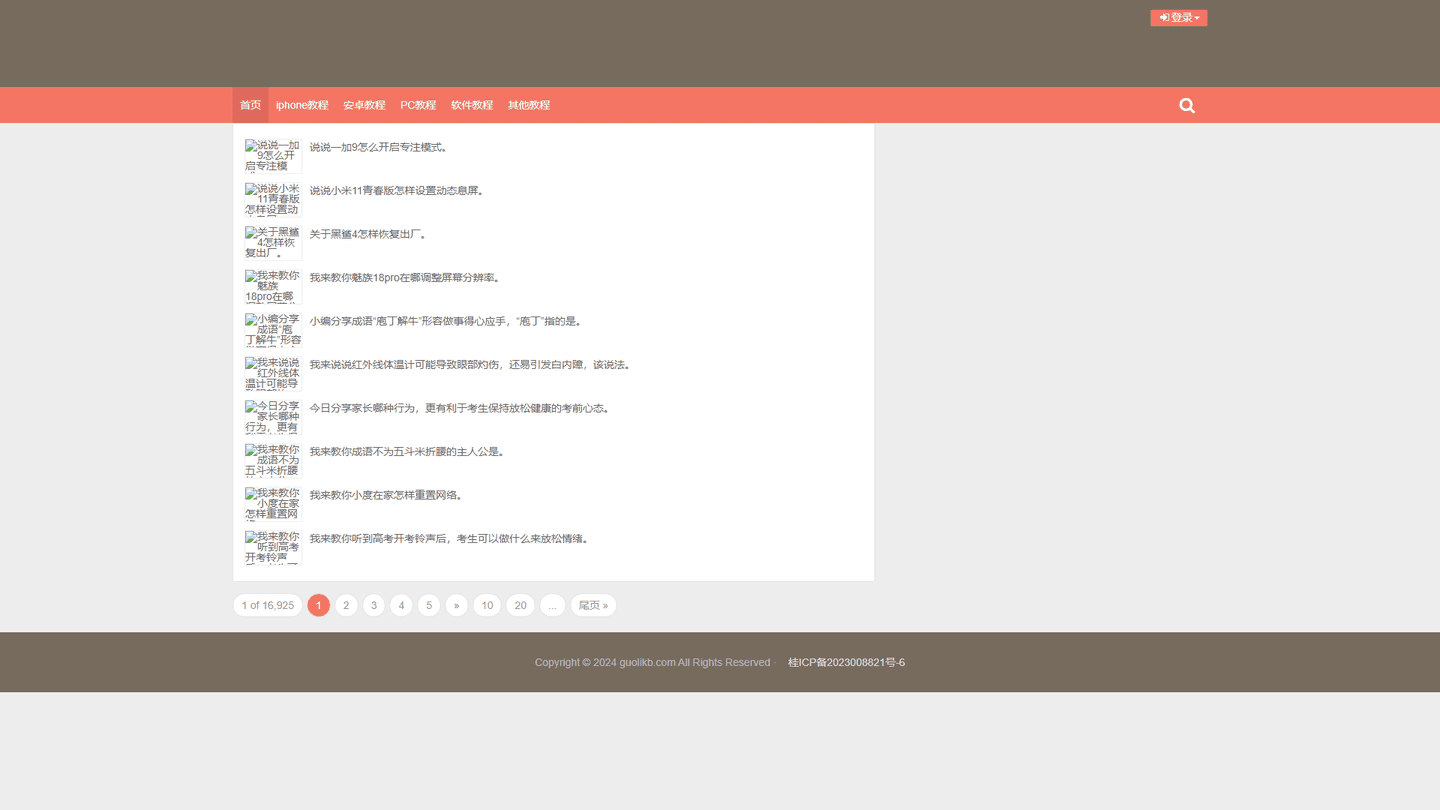Select 其他教程 in navigation

point(529,105)
